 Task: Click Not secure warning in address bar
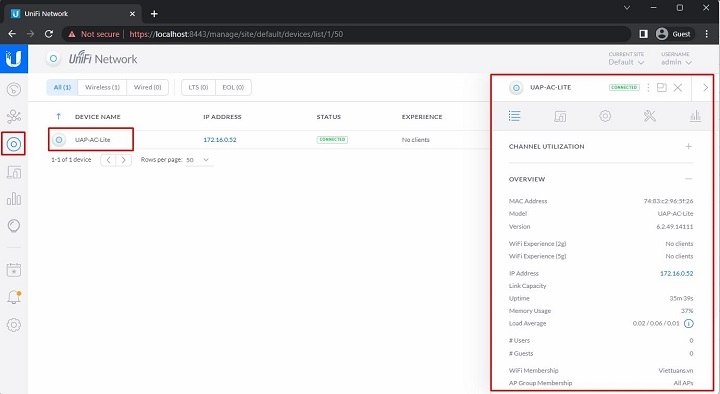point(94,34)
